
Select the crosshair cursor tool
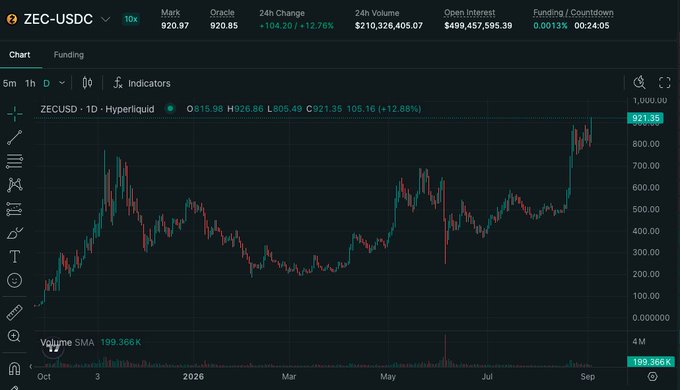[14, 114]
